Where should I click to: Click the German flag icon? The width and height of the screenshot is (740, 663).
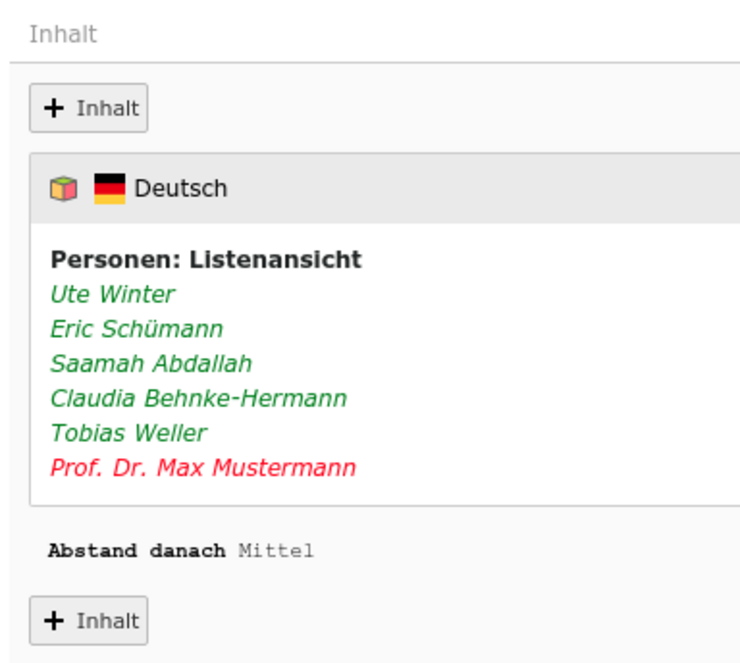point(110,188)
